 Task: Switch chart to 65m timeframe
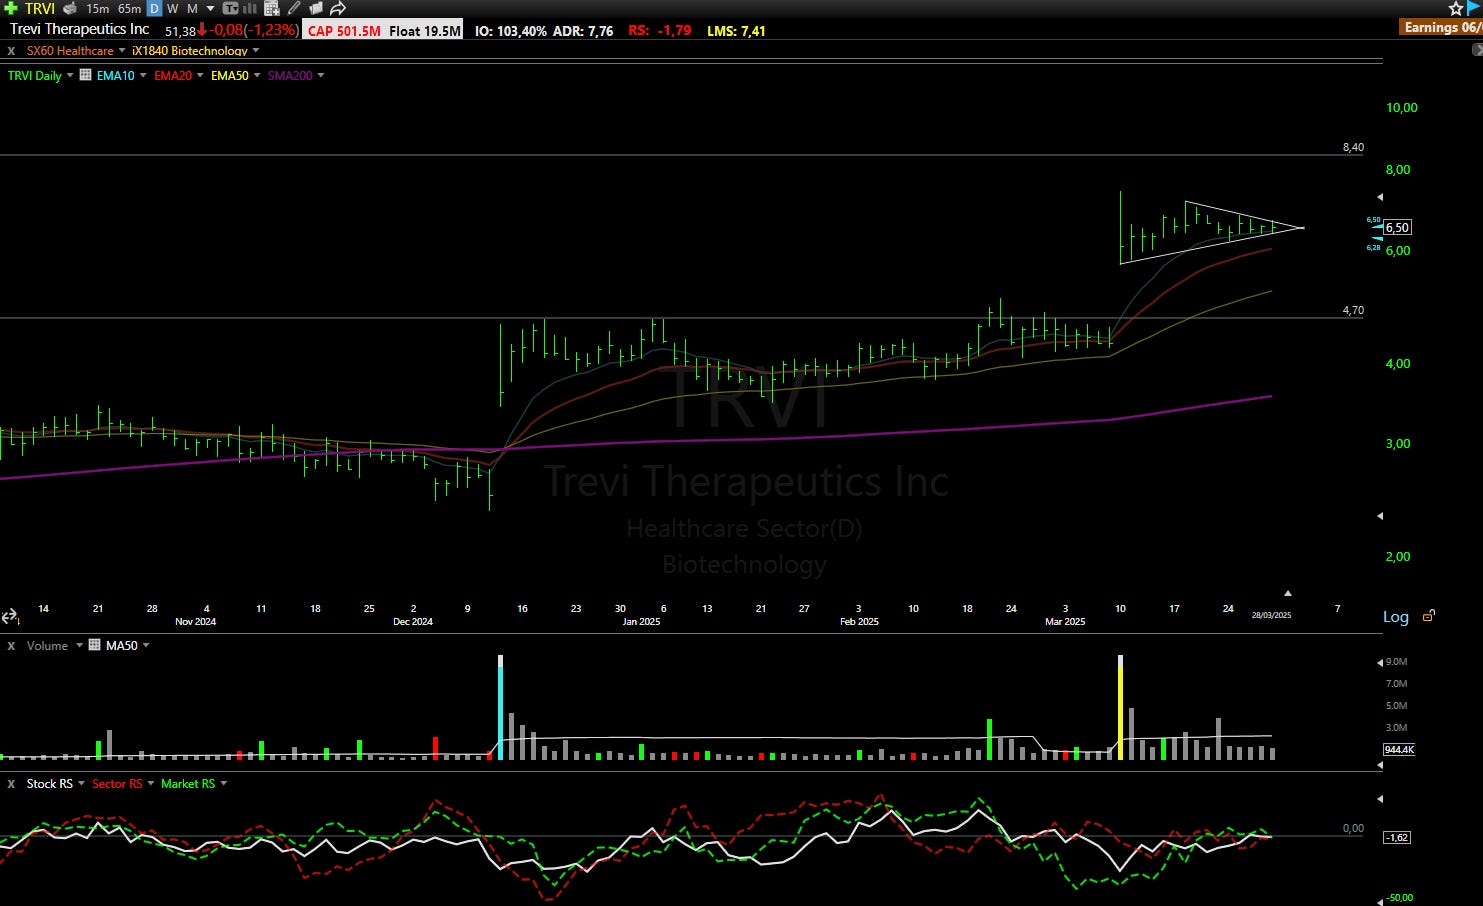click(129, 8)
